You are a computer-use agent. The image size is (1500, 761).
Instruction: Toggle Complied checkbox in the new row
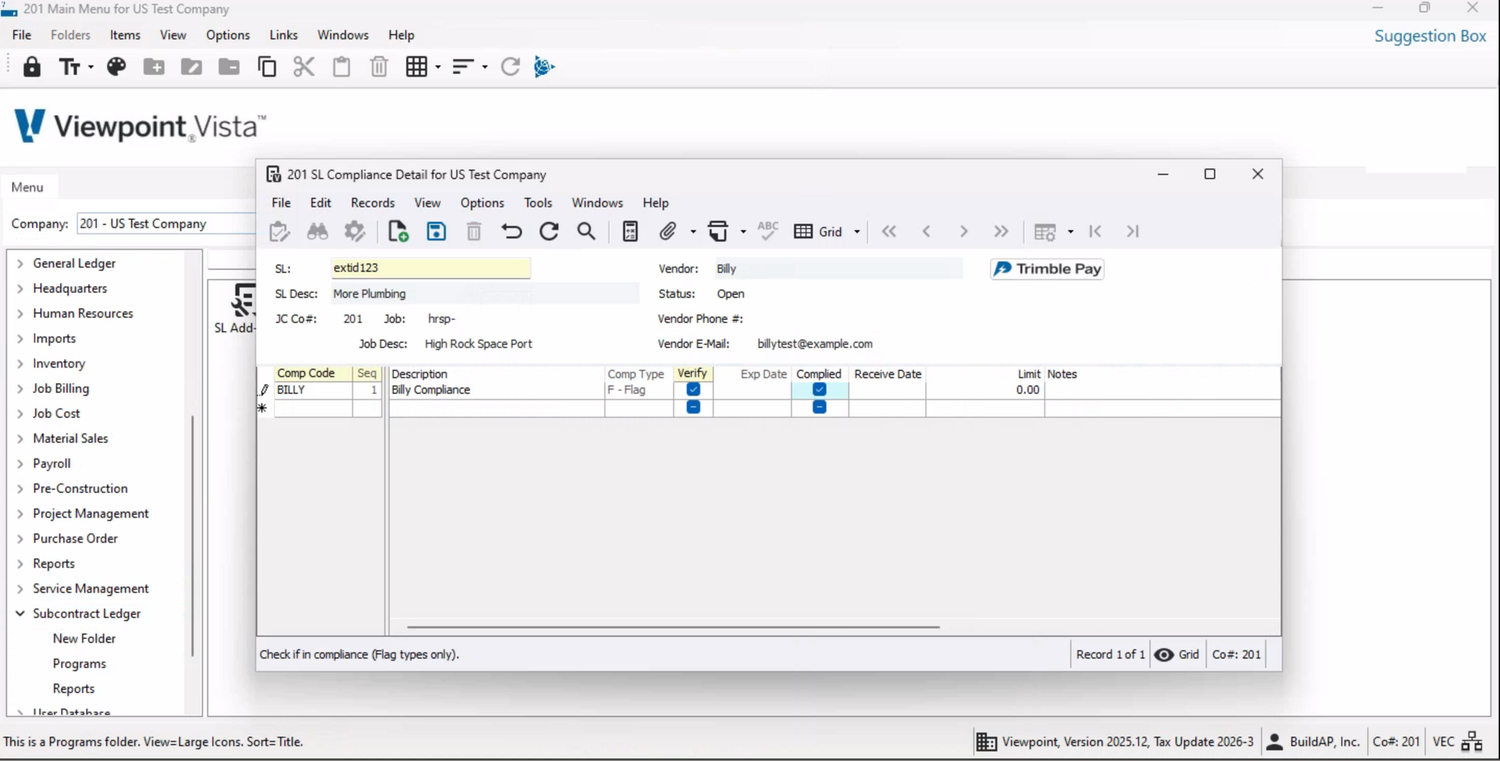[x=819, y=407]
